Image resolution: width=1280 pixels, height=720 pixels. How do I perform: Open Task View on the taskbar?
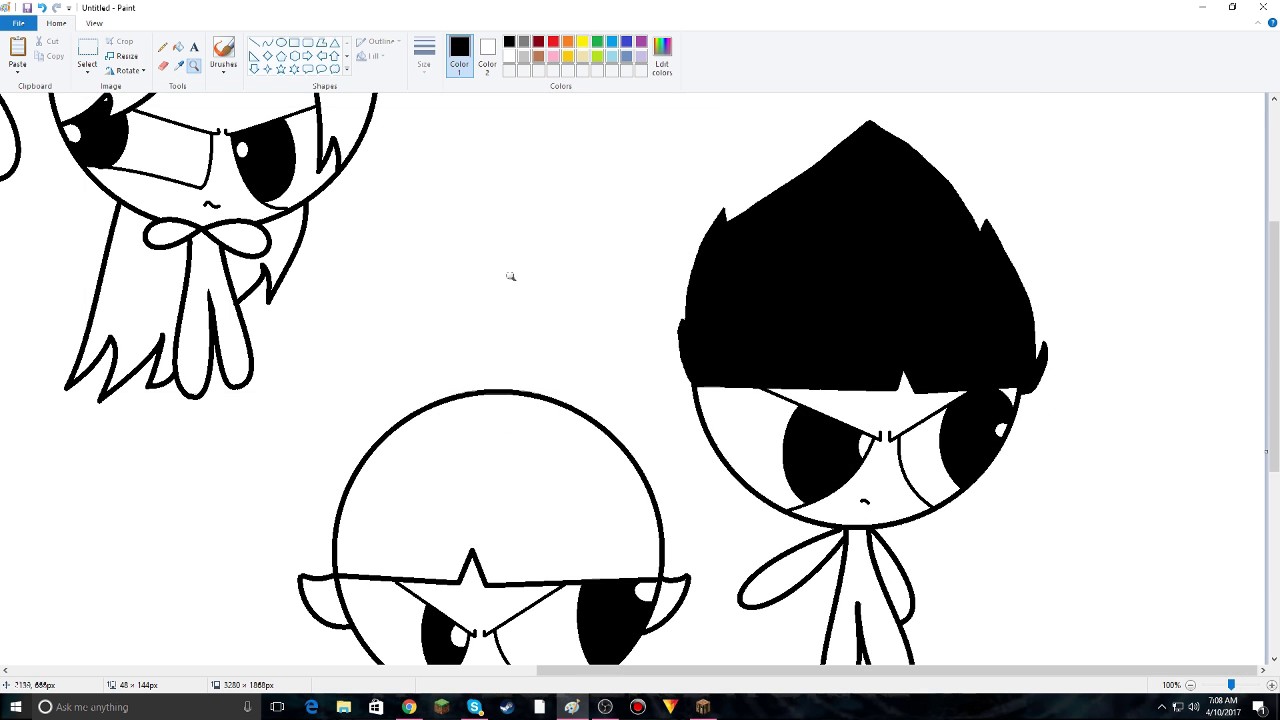[x=277, y=707]
